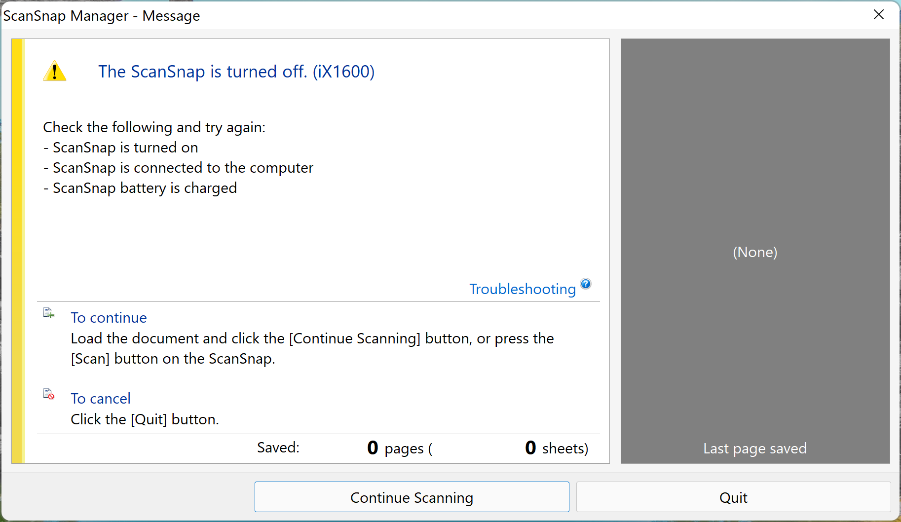Click the yellow warning triangle icon
Screen dimensions: 901x522
(55, 71)
